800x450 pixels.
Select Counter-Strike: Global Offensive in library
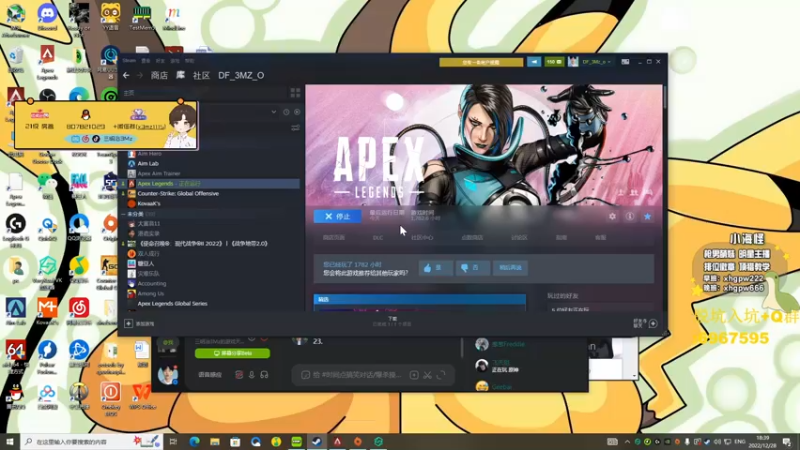(x=178, y=194)
